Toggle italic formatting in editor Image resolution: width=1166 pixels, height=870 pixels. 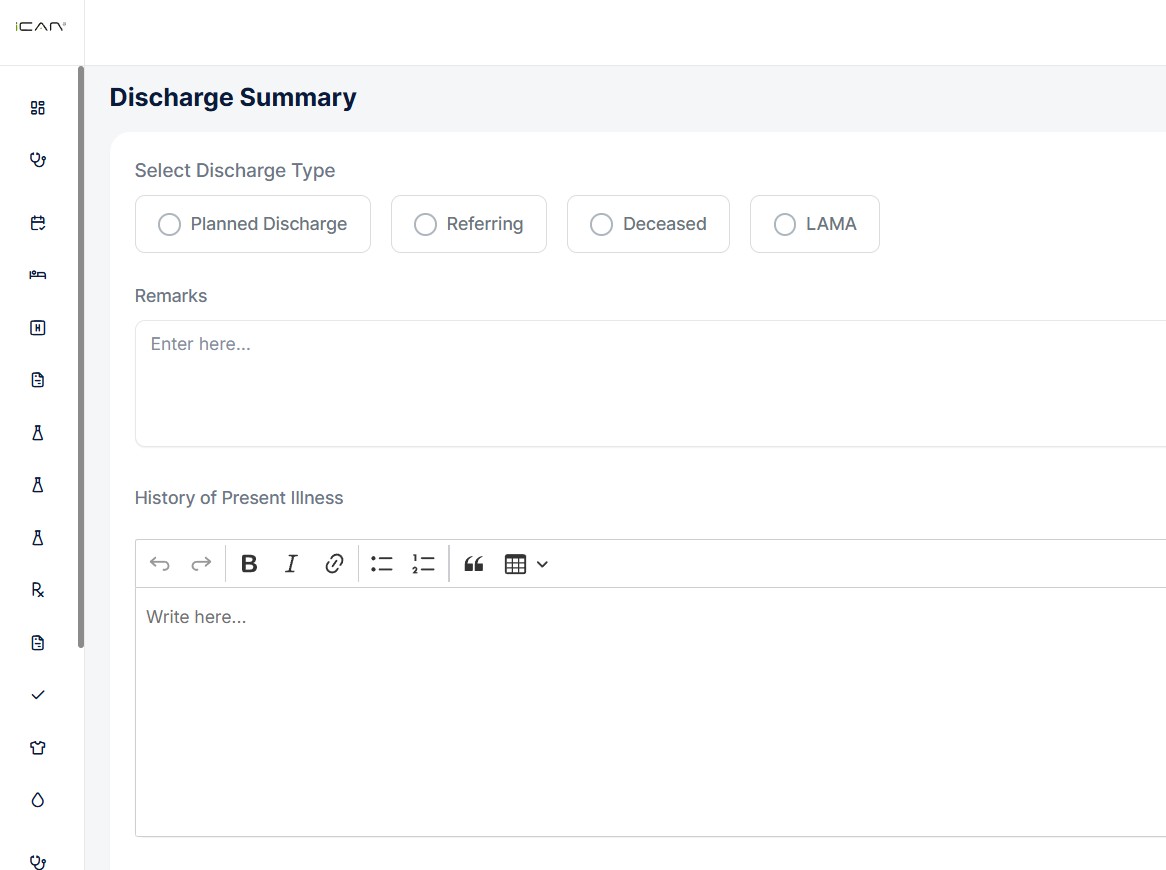[x=291, y=564]
